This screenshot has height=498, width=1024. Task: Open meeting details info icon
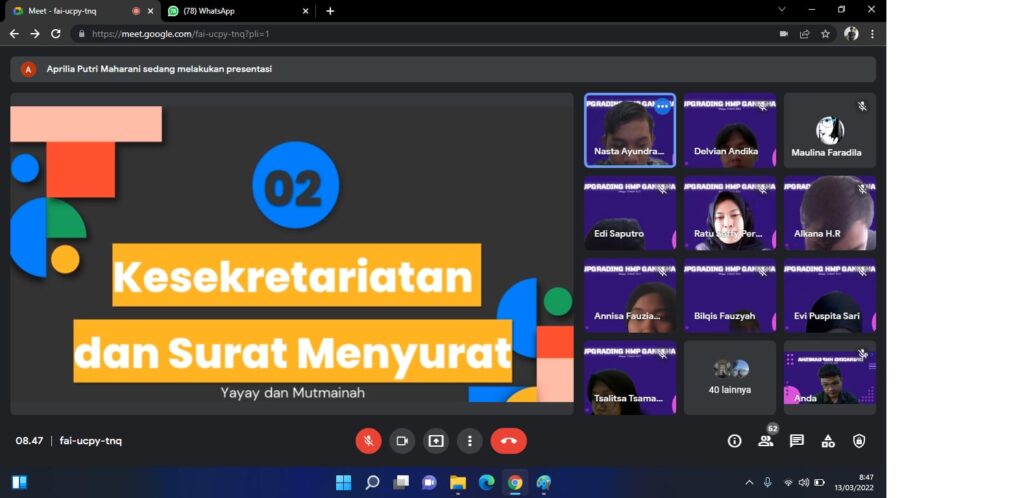[x=734, y=440]
